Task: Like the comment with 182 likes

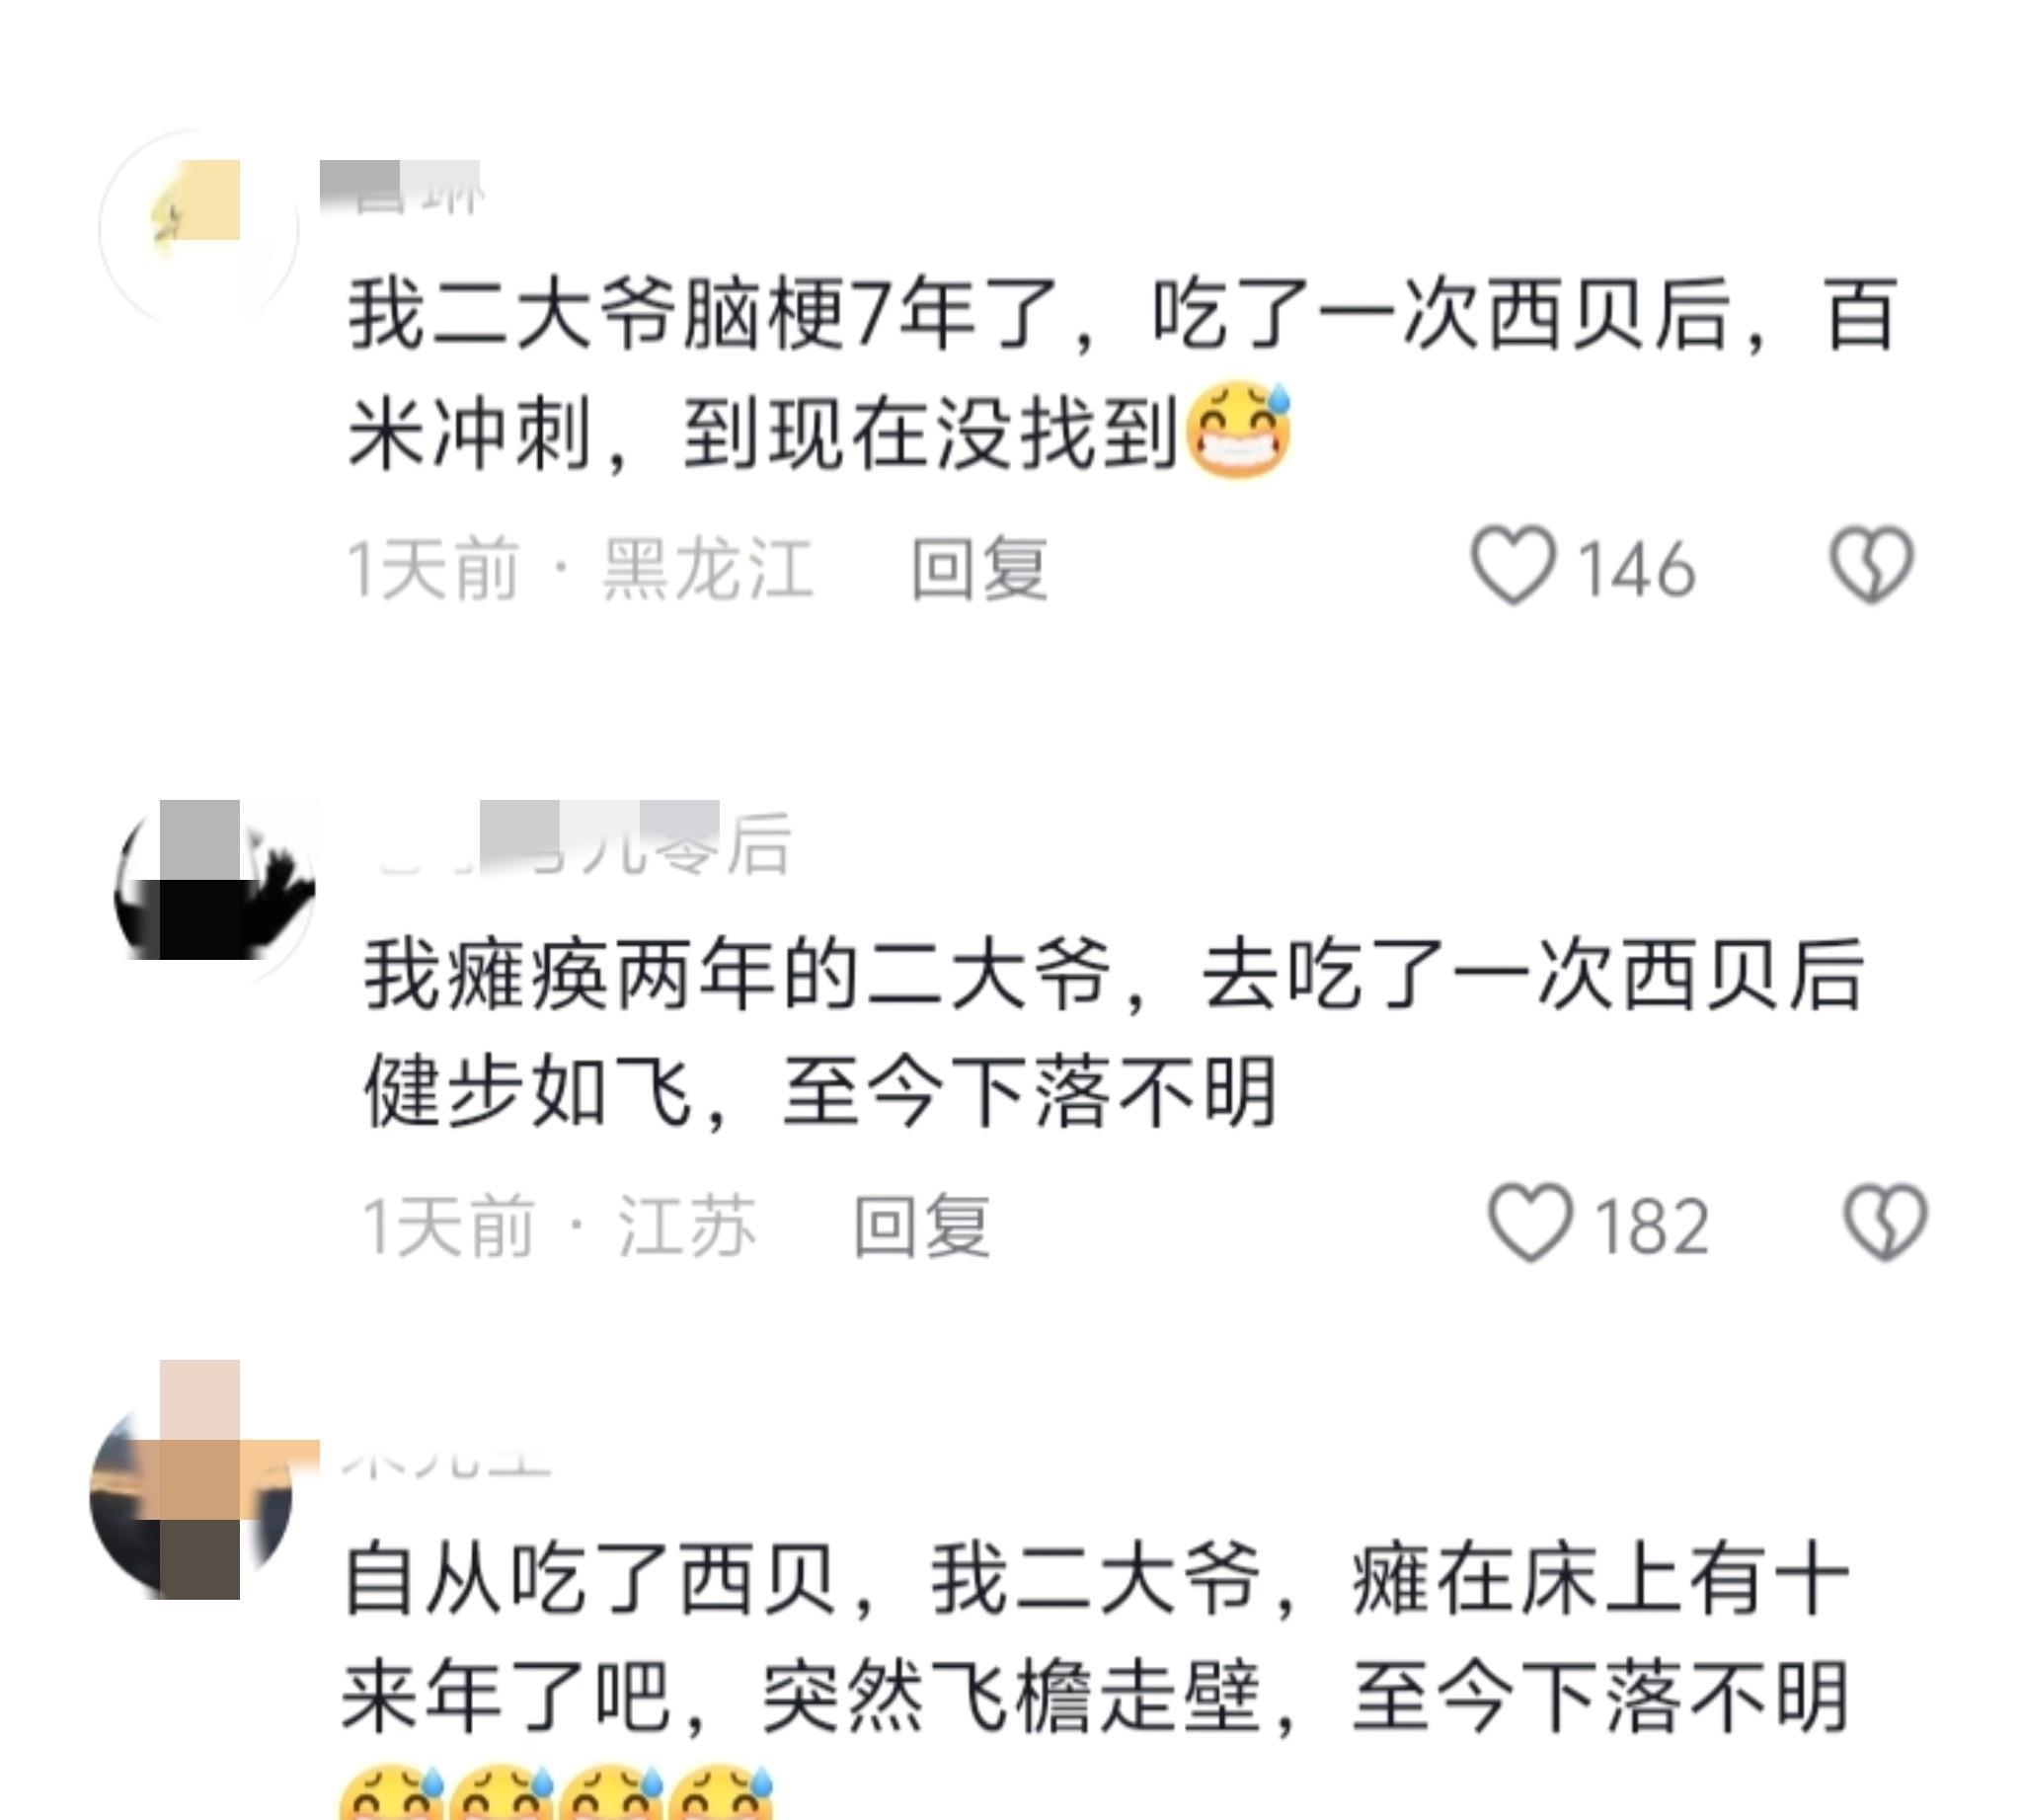Action: [1530, 1223]
